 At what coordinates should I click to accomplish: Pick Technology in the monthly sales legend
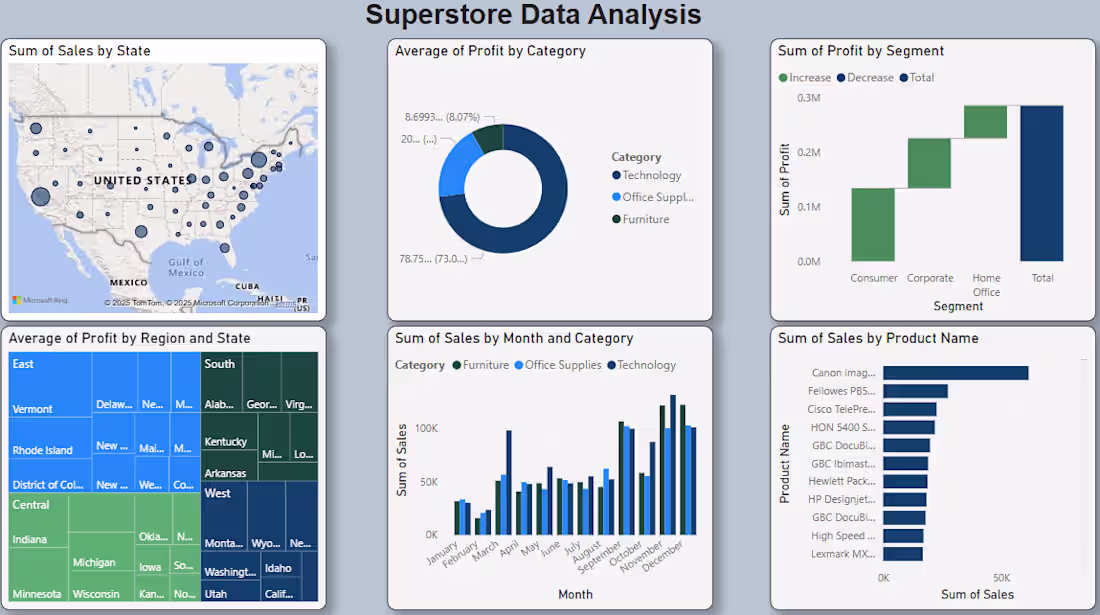pyautogui.click(x=641, y=365)
